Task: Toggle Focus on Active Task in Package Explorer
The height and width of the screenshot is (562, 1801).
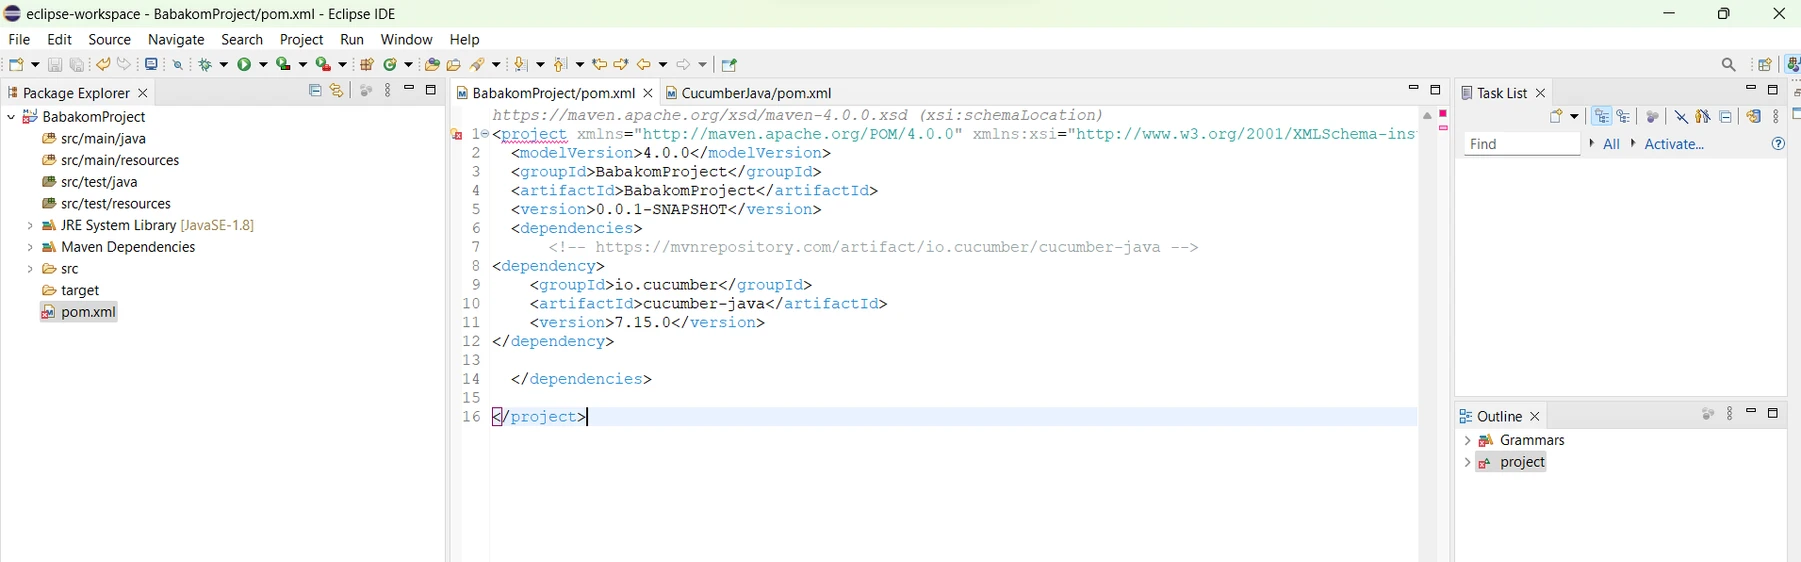Action: point(365,91)
